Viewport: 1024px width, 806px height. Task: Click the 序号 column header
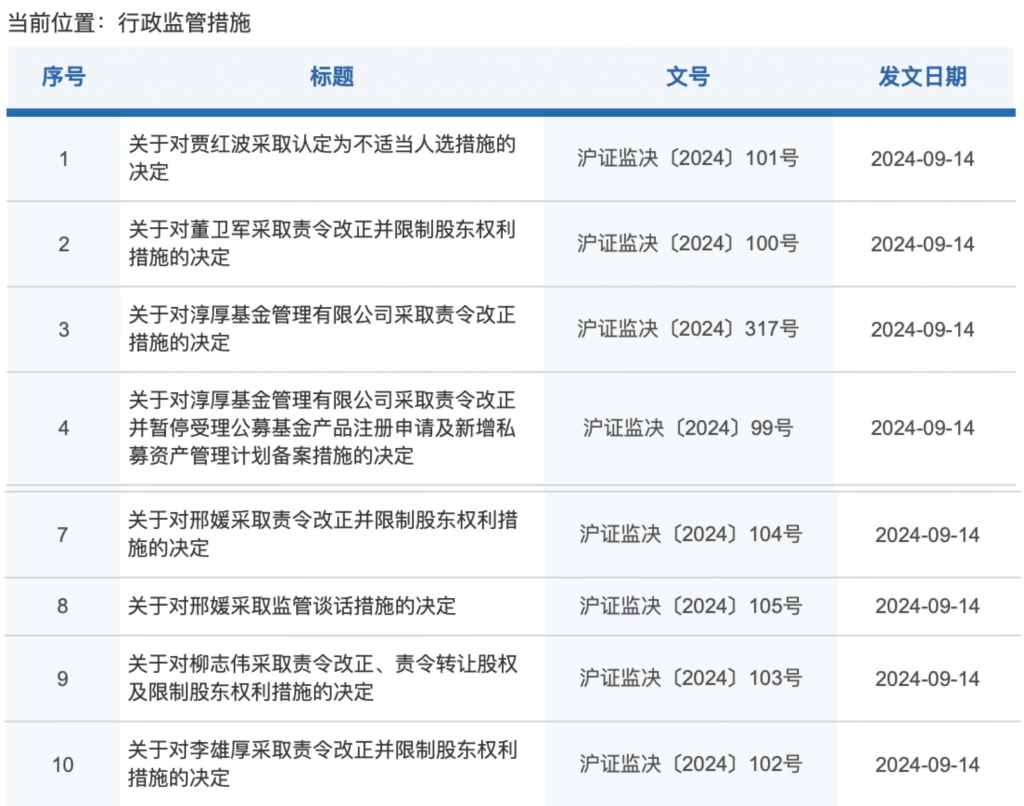click(x=63, y=77)
